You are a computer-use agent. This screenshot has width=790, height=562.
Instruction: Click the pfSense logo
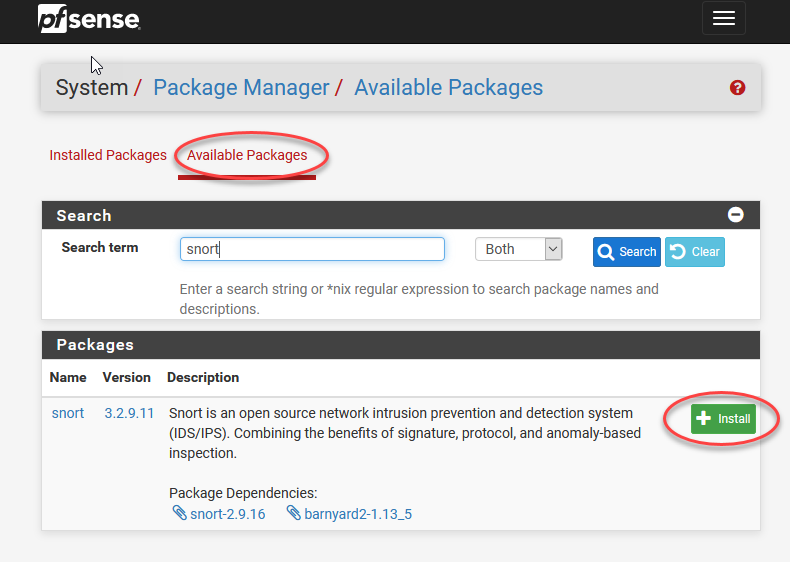tap(89, 19)
